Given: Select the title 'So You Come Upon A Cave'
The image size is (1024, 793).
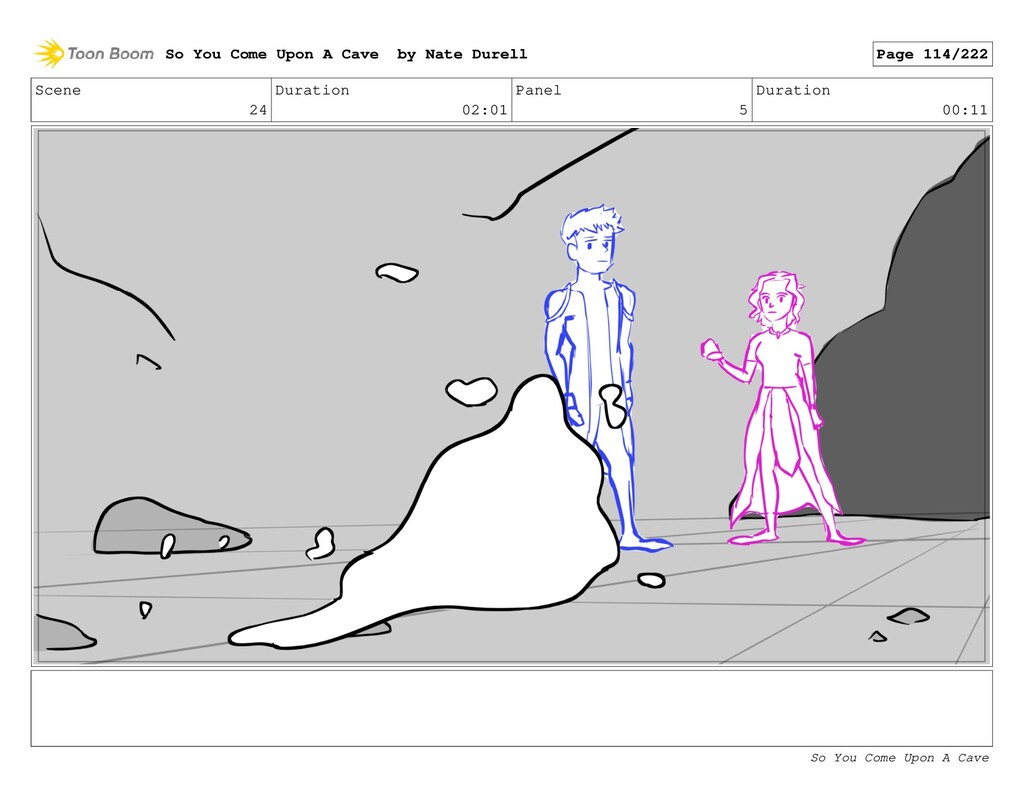Looking at the screenshot, I should pos(272,54).
